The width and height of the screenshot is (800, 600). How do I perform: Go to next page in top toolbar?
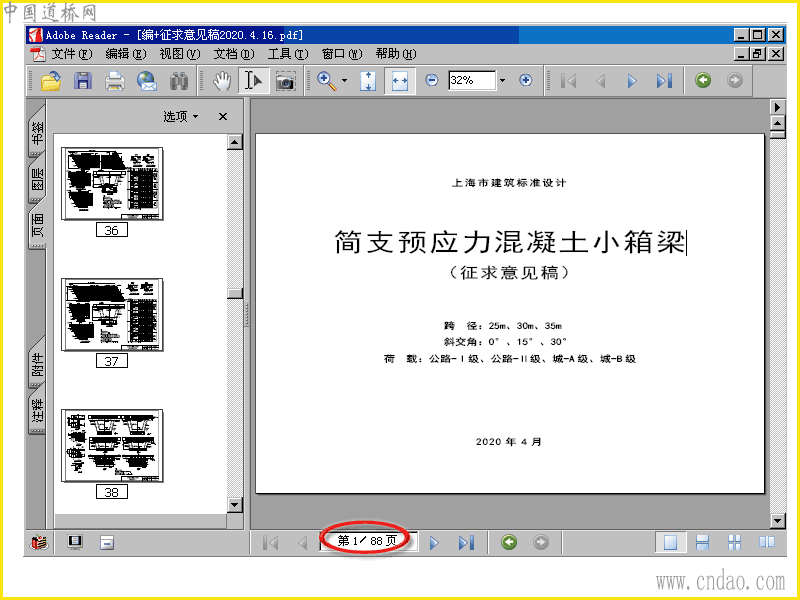pyautogui.click(x=632, y=81)
